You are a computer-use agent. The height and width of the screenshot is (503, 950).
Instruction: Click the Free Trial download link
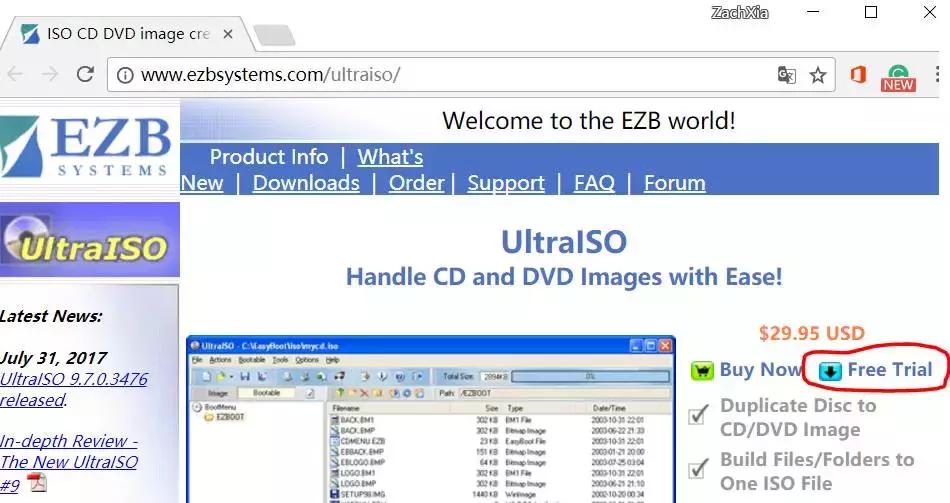(x=889, y=370)
